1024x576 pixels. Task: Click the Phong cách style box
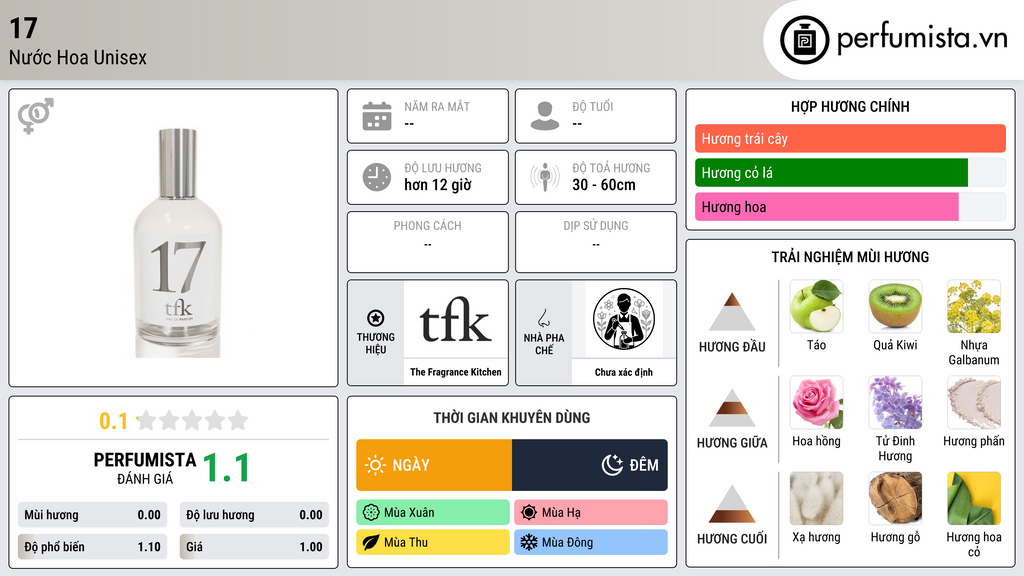pyautogui.click(x=428, y=242)
